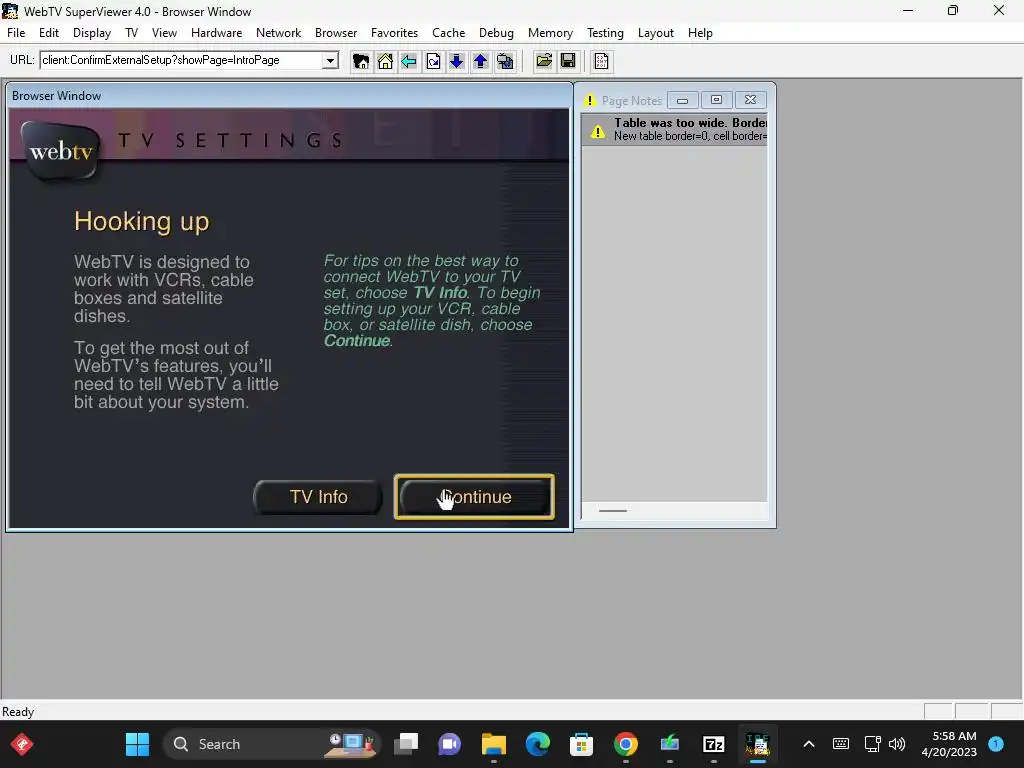Screen dimensions: 1024x768
Task: Click the 'Hooking up' heading
Action: click(x=142, y=221)
